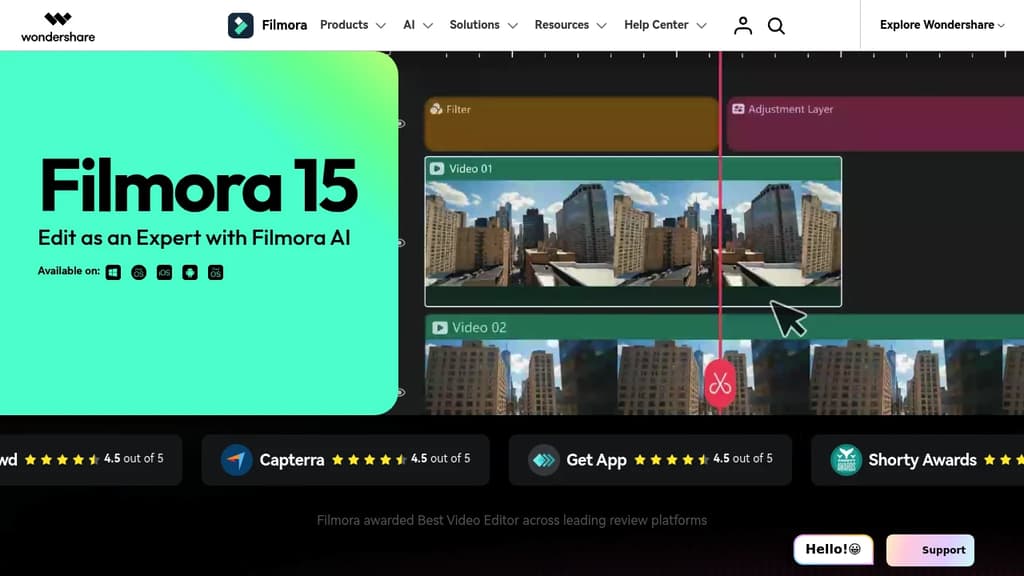Open the Solutions menu
This screenshot has height=576, width=1024.
(x=483, y=25)
